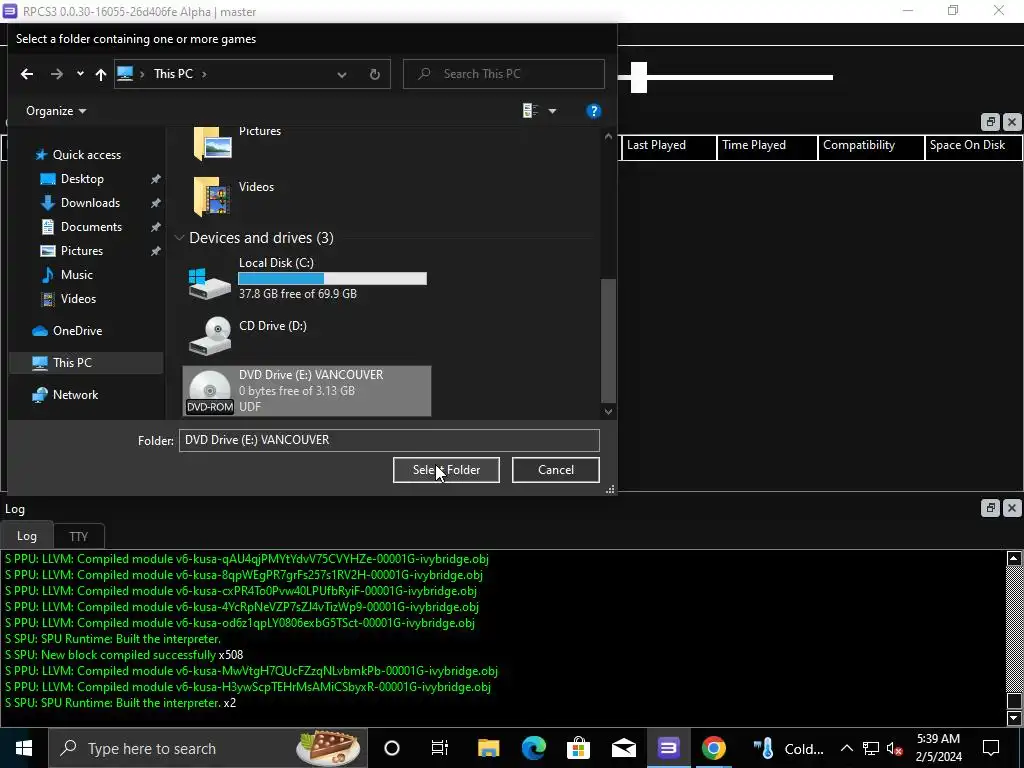The height and width of the screenshot is (768, 1024).
Task: Click file list scrollbar down arrow
Action: [608, 411]
